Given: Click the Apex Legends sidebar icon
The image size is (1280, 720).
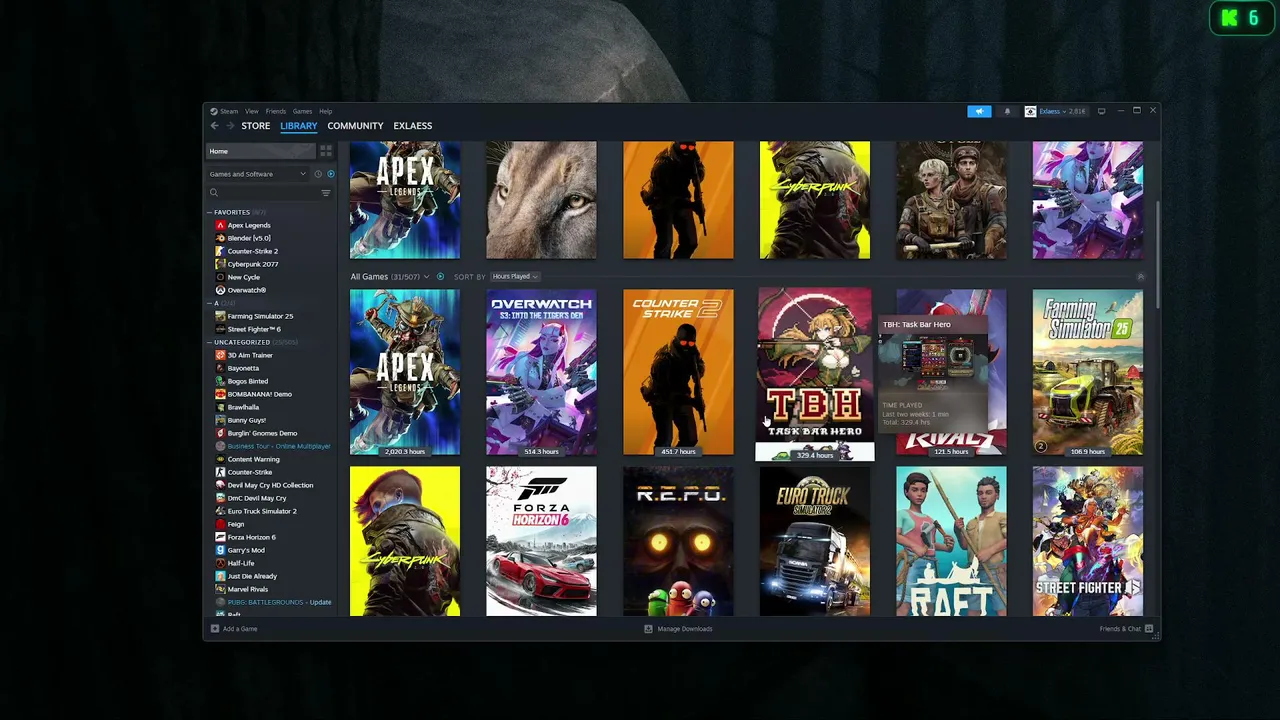Looking at the screenshot, I should coord(220,225).
